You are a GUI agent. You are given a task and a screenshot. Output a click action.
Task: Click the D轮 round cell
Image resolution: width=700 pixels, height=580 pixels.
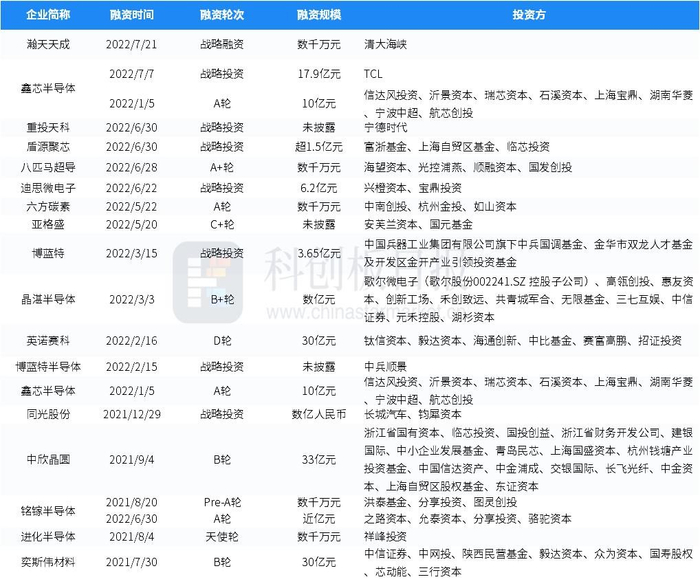(222, 341)
